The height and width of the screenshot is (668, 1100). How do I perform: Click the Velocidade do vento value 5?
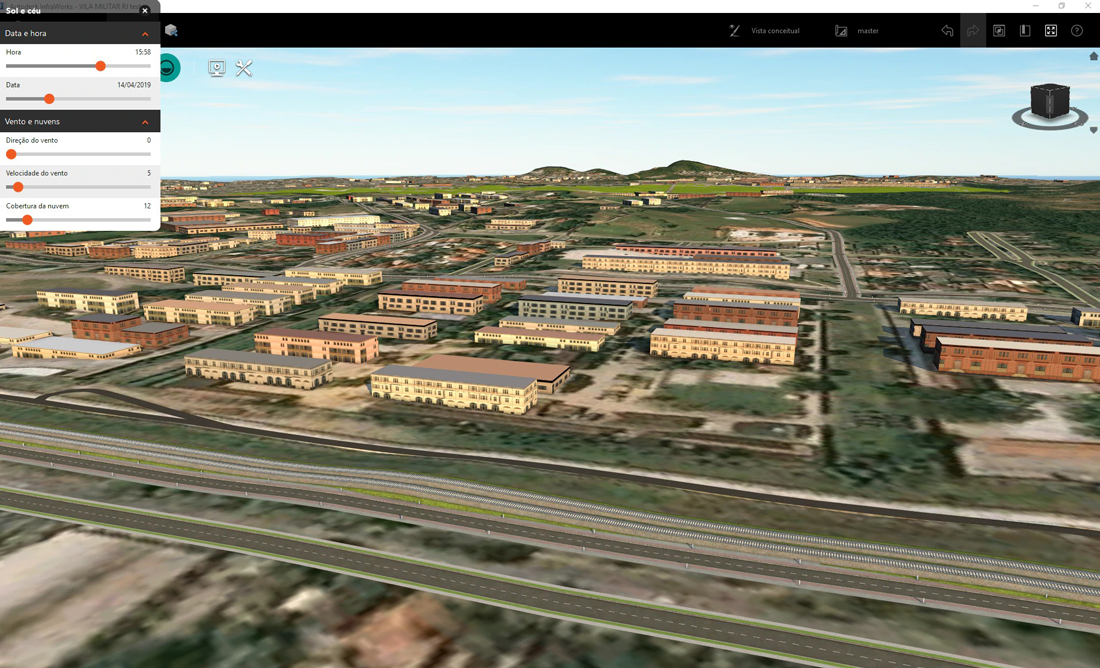pyautogui.click(x=149, y=173)
